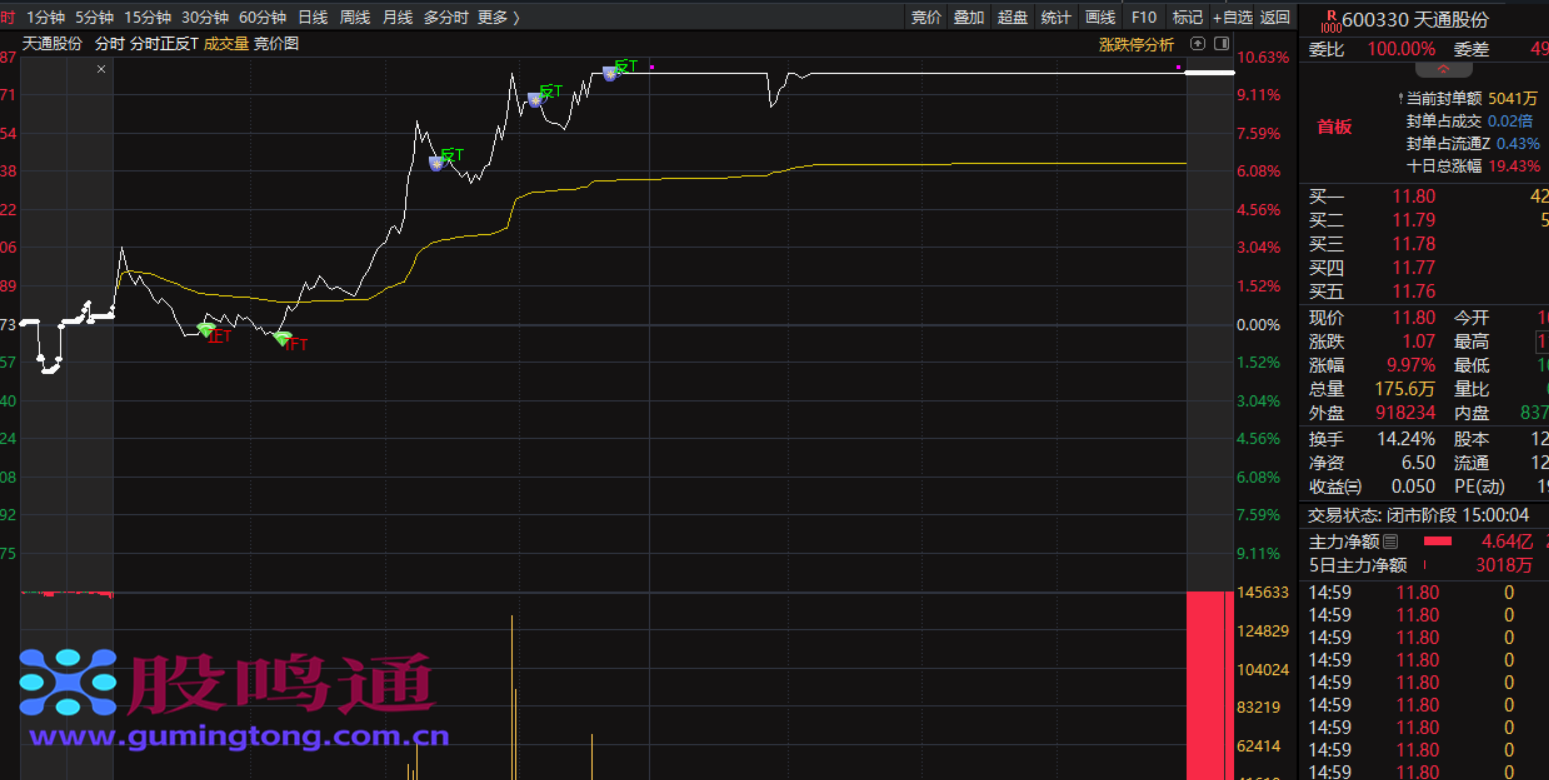Image resolution: width=1549 pixels, height=780 pixels.
Task: Click the R 1000 badge beside the stock code
Action: point(1330,21)
